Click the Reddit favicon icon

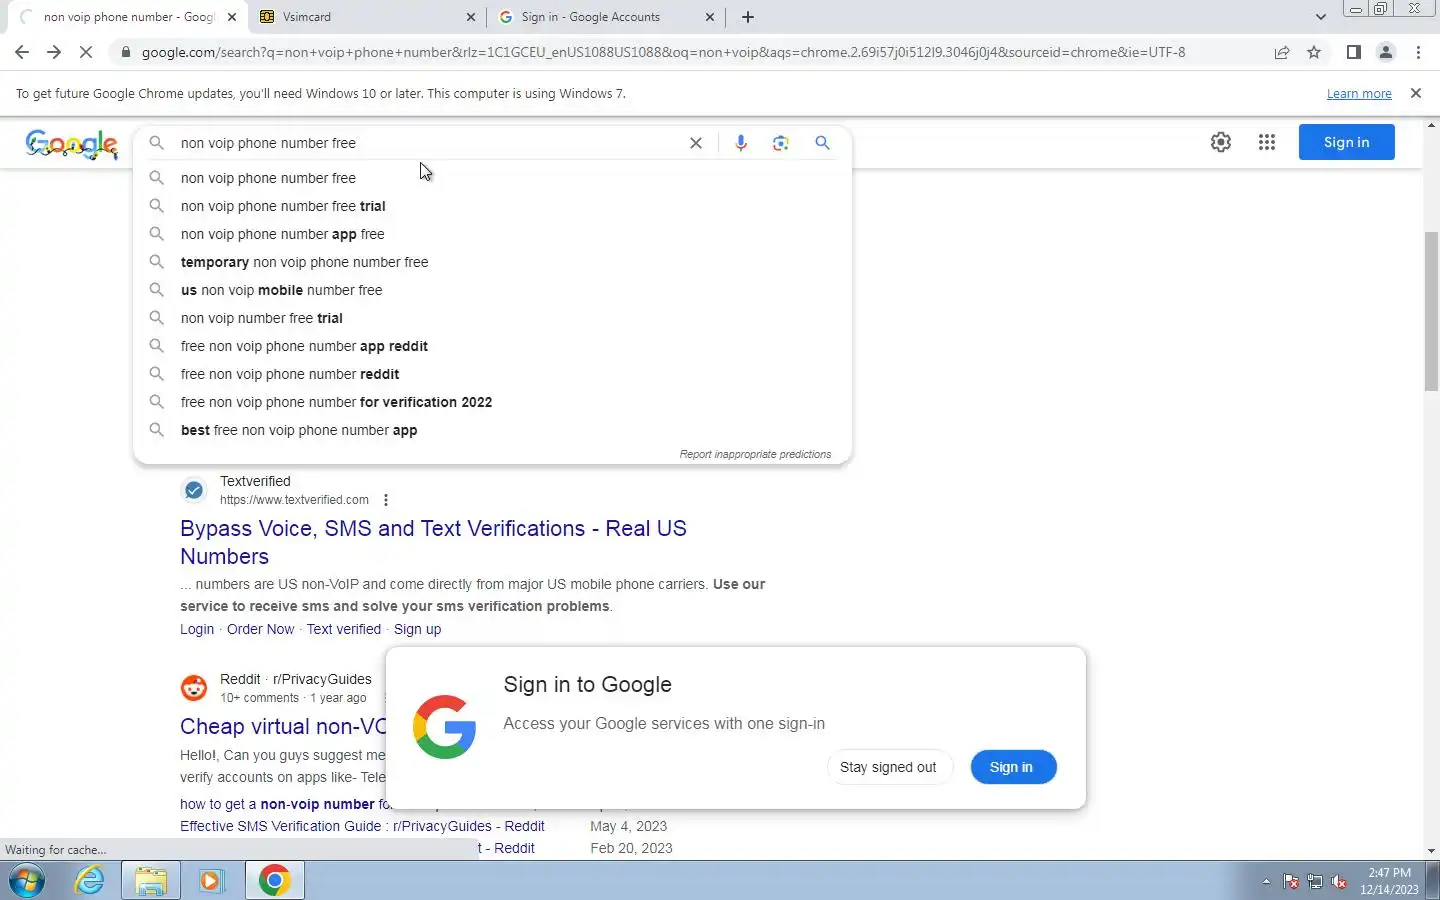pos(194,688)
